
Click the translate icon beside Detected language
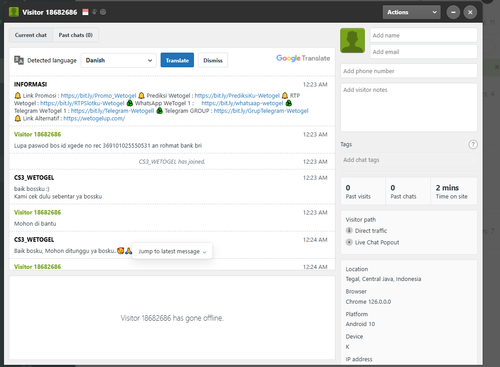pos(19,60)
